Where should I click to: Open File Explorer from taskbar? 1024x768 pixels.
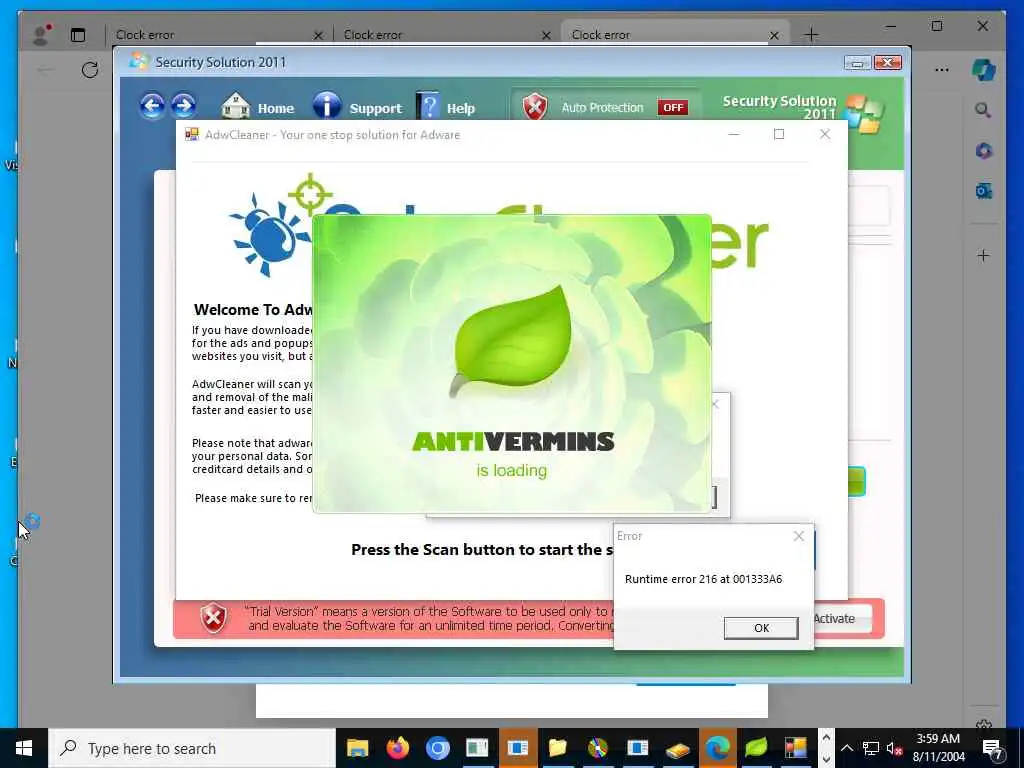click(x=357, y=748)
